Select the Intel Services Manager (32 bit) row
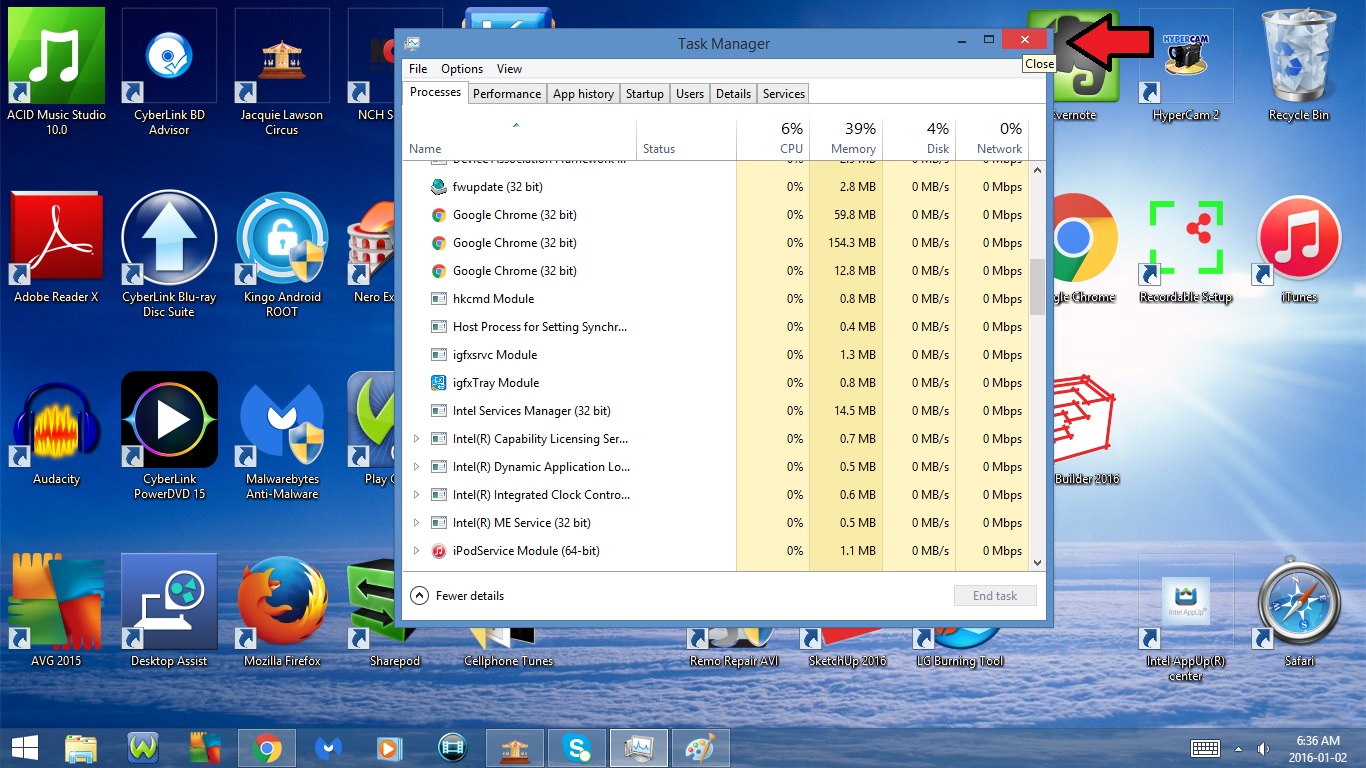This screenshot has width=1366, height=768. click(716, 411)
